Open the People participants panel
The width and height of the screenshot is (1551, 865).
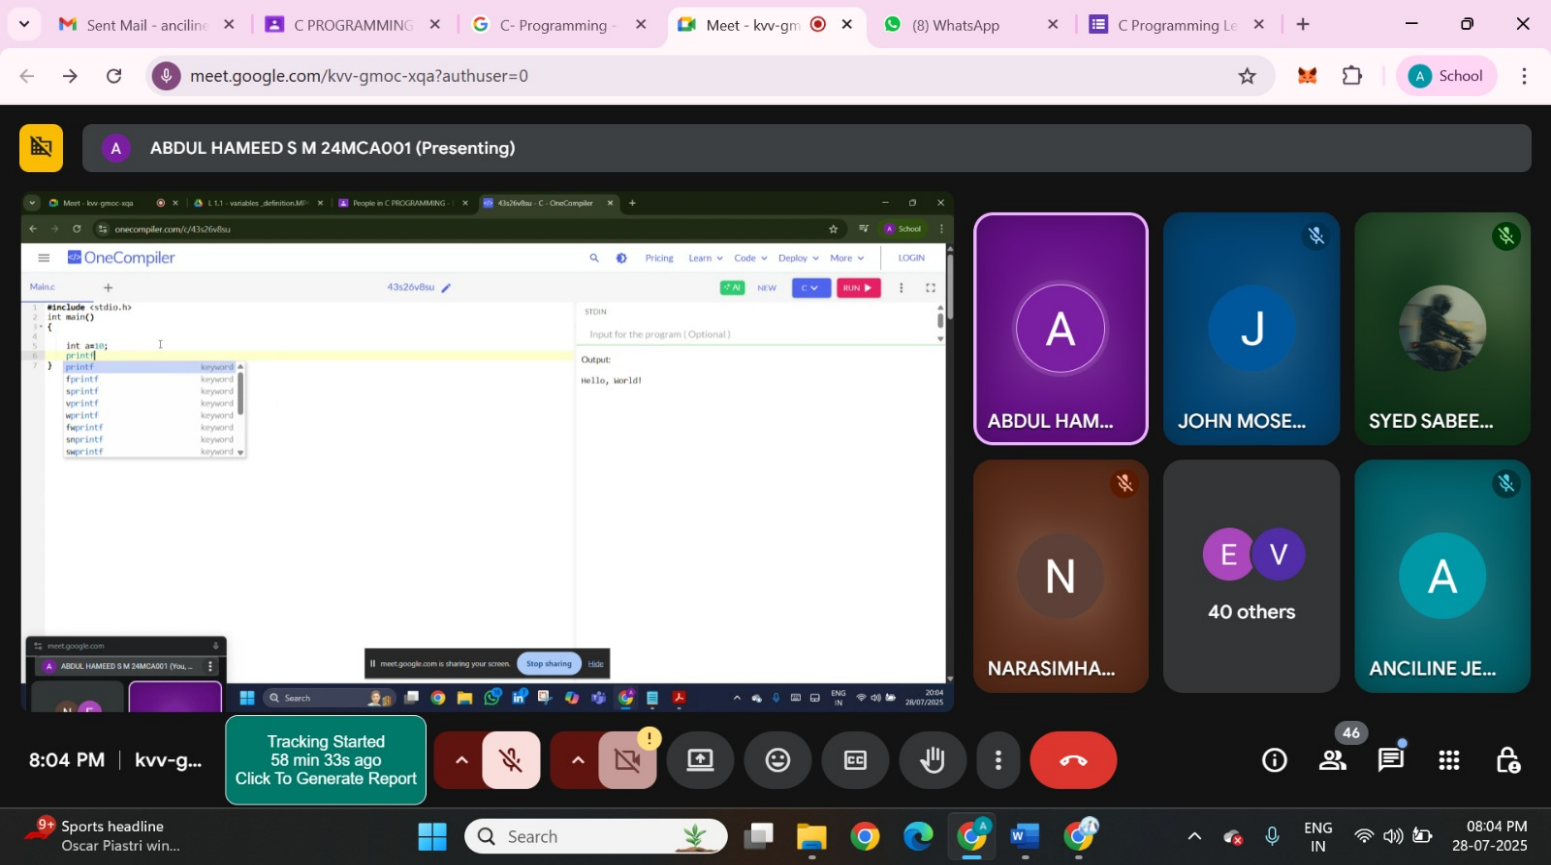1332,761
